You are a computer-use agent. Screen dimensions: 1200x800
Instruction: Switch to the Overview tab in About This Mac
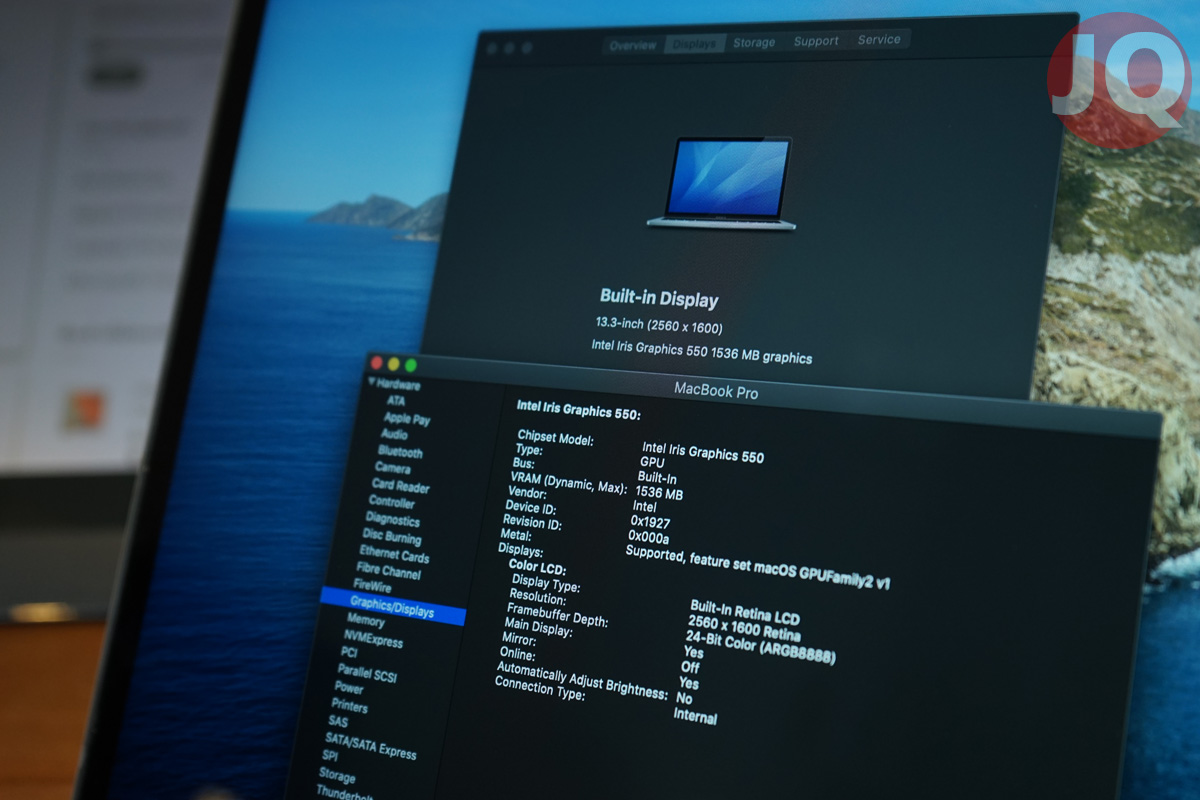click(x=633, y=45)
